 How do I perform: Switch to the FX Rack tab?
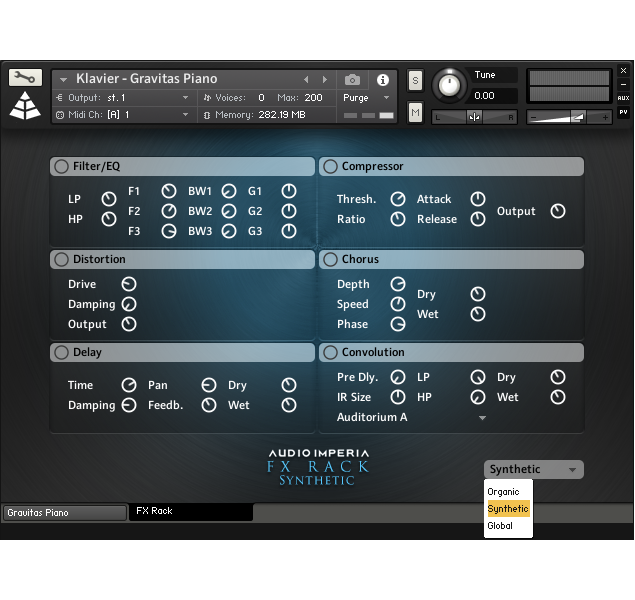(x=191, y=511)
